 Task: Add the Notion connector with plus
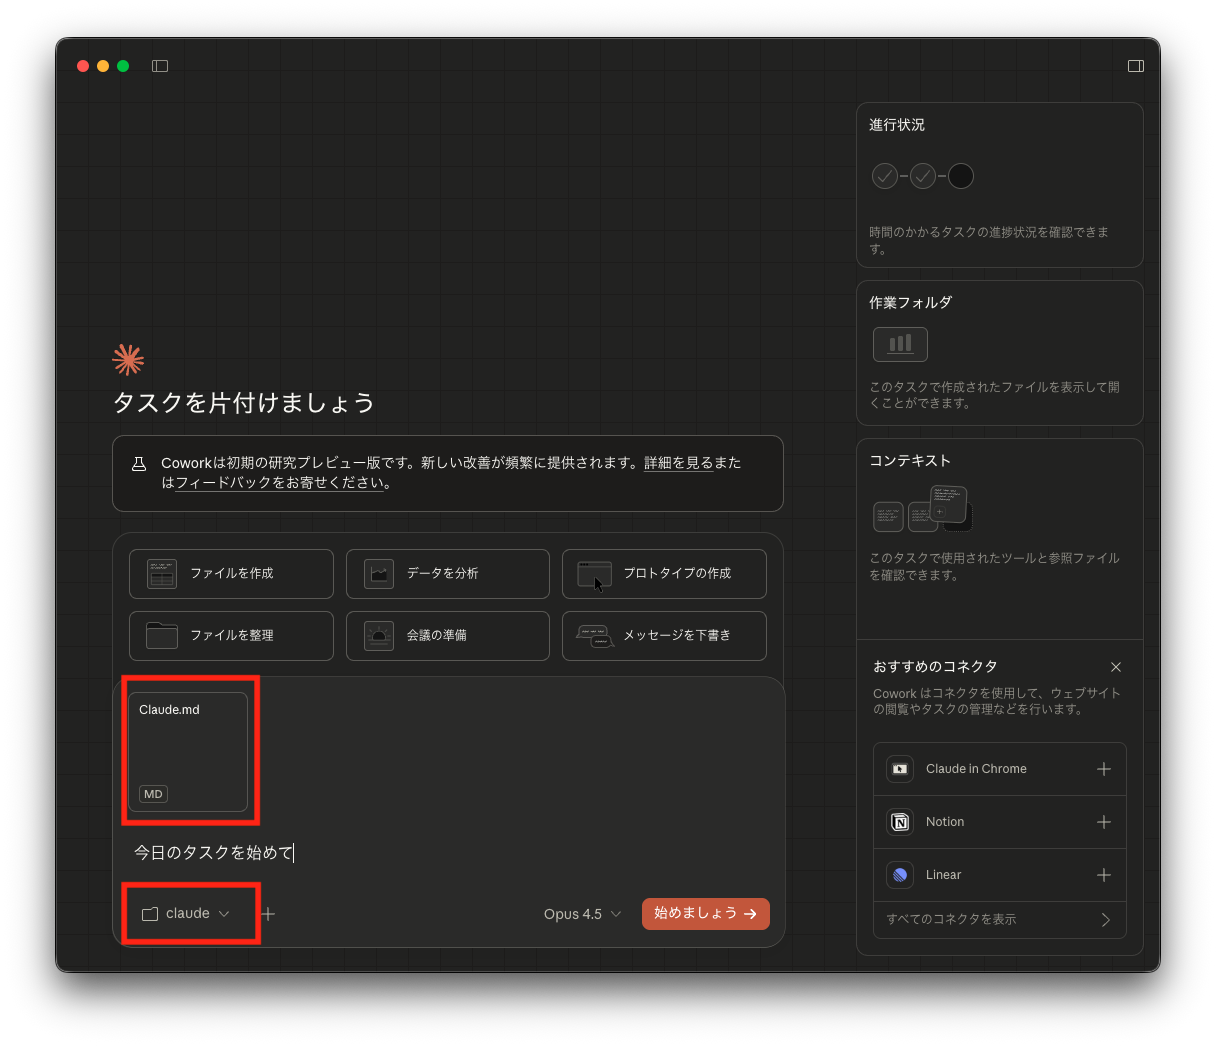click(x=1103, y=822)
